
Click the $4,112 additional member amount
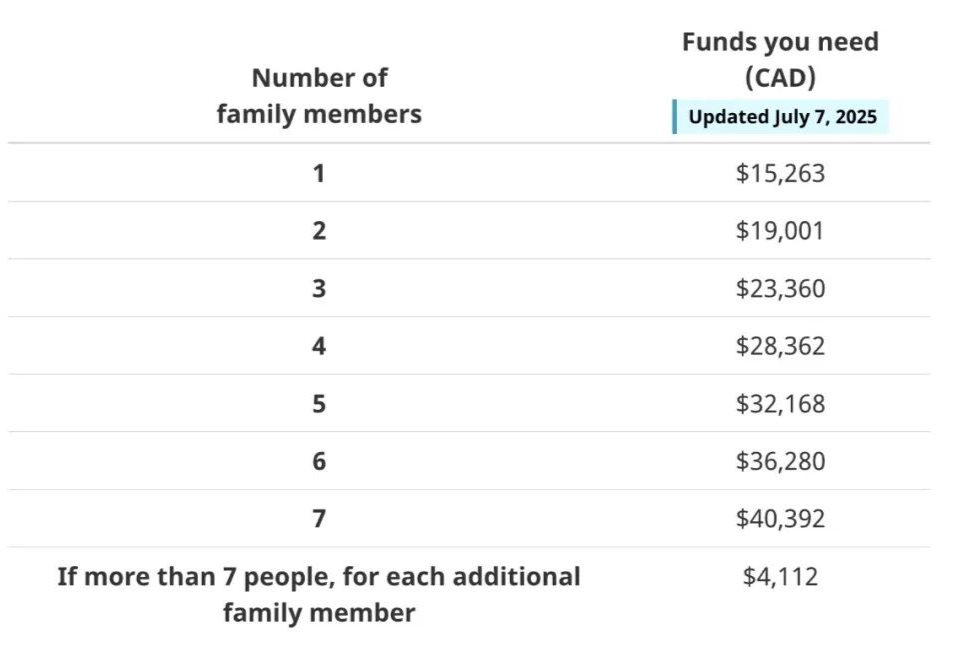[780, 576]
